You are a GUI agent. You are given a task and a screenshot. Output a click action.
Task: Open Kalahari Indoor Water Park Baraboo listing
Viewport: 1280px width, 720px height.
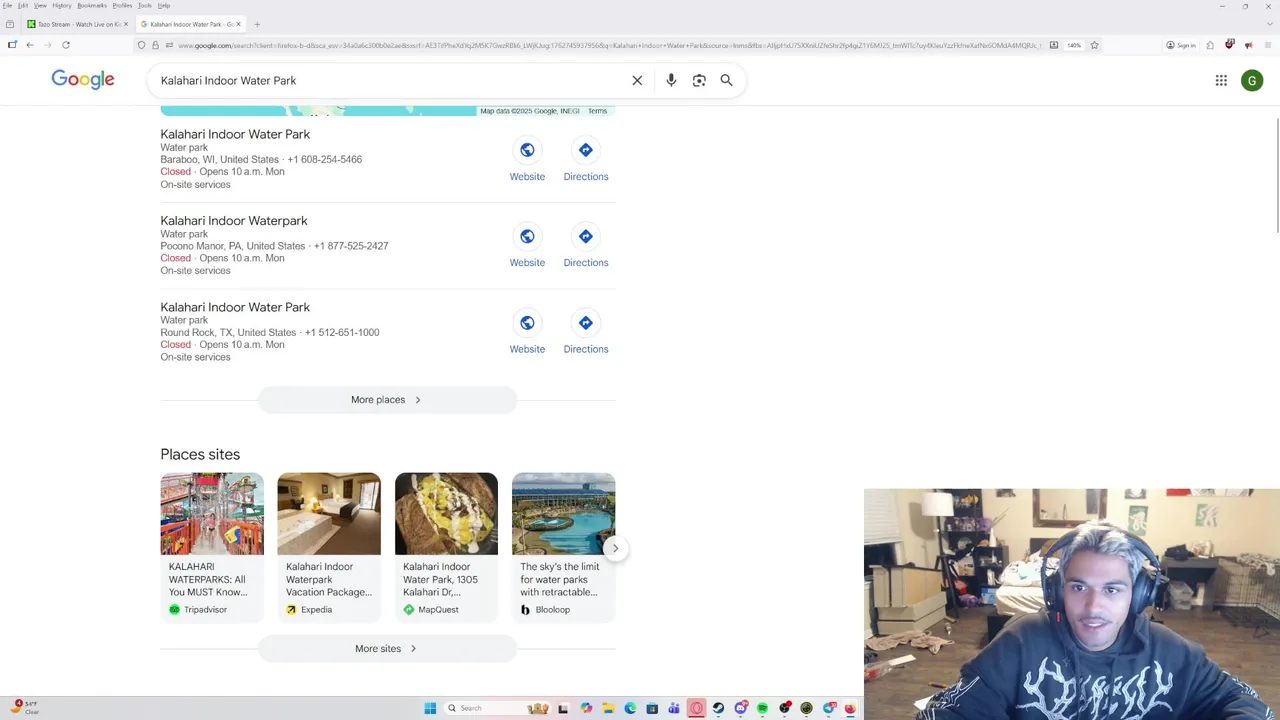point(235,134)
